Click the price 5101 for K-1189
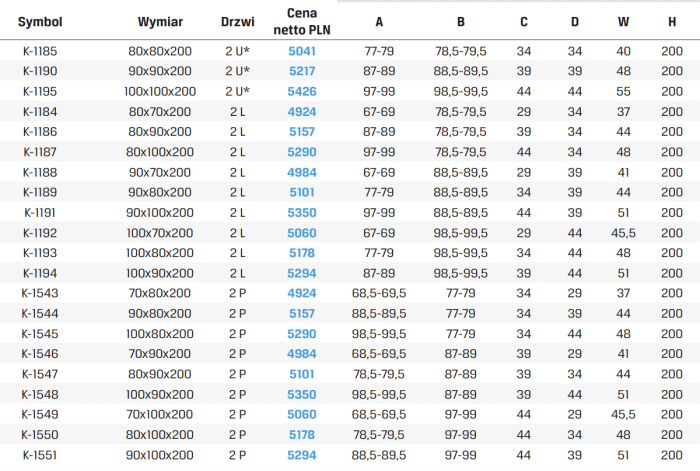This screenshot has height=471, width=700. (302, 192)
